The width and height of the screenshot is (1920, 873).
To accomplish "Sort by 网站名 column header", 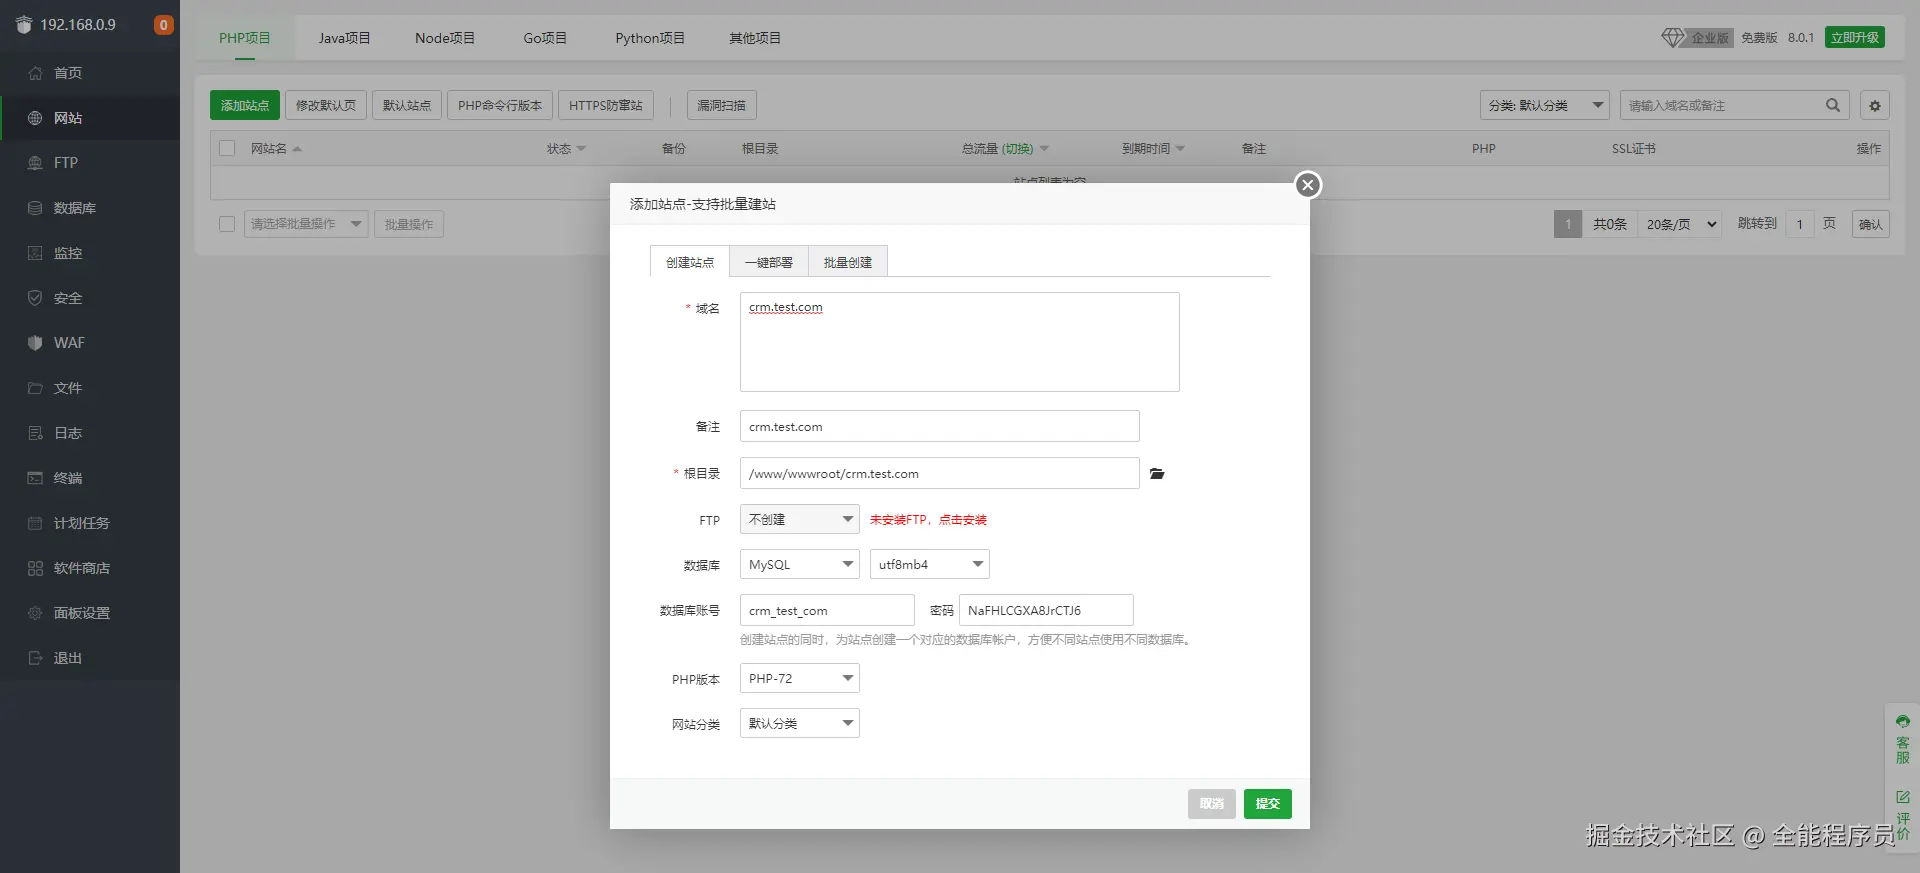I will [276, 148].
